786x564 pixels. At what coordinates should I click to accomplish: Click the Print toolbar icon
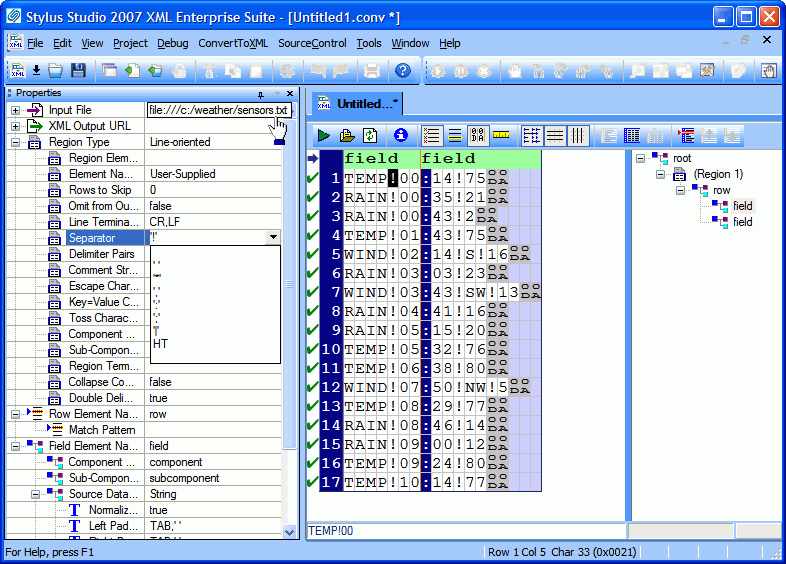[x=371, y=71]
